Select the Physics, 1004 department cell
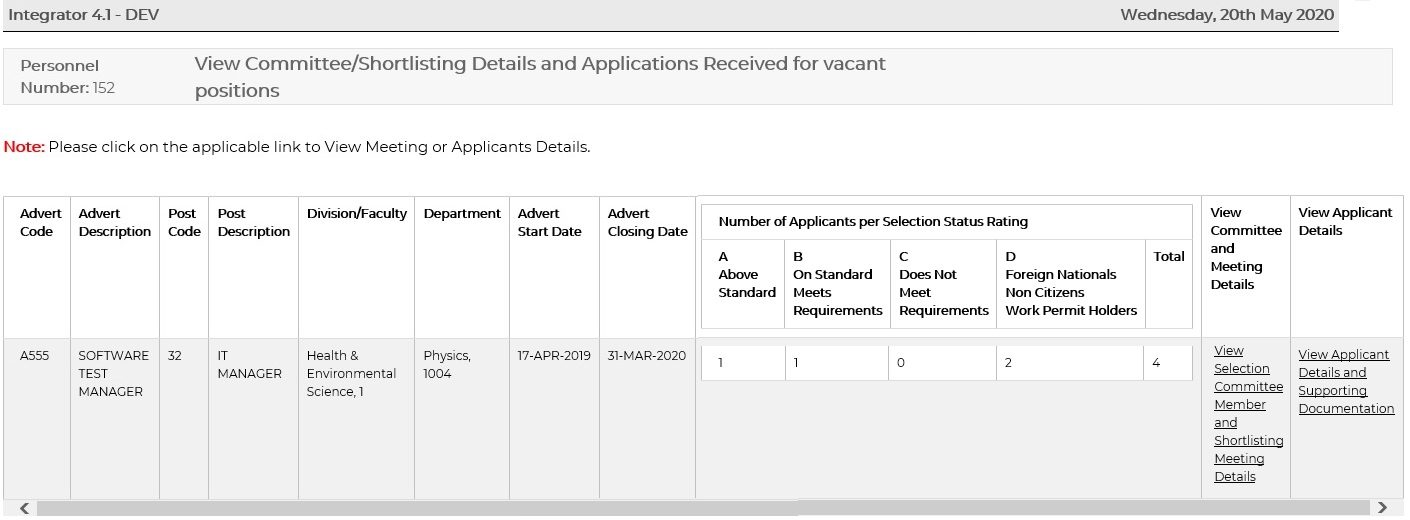 coord(447,364)
